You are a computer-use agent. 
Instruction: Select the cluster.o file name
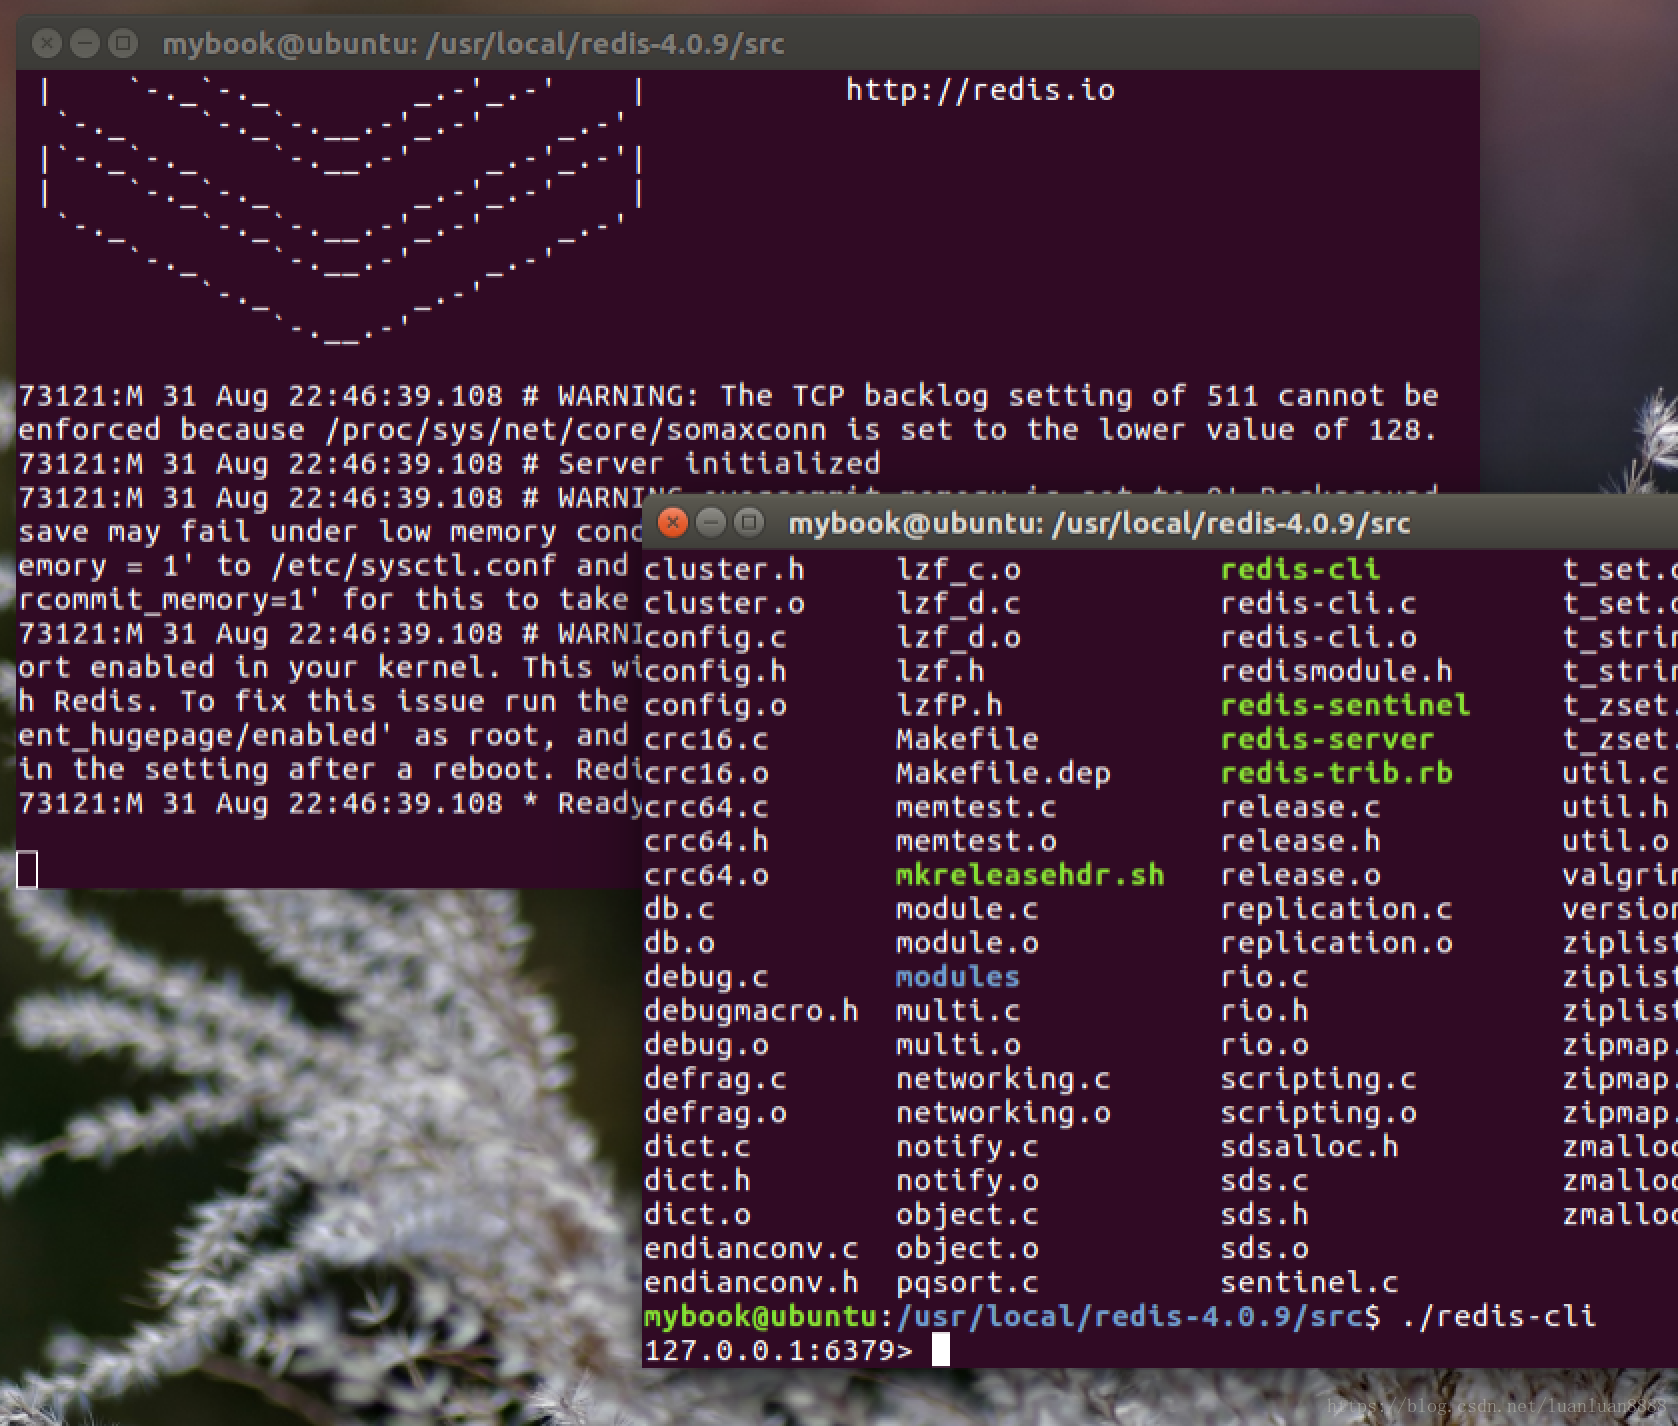click(724, 603)
